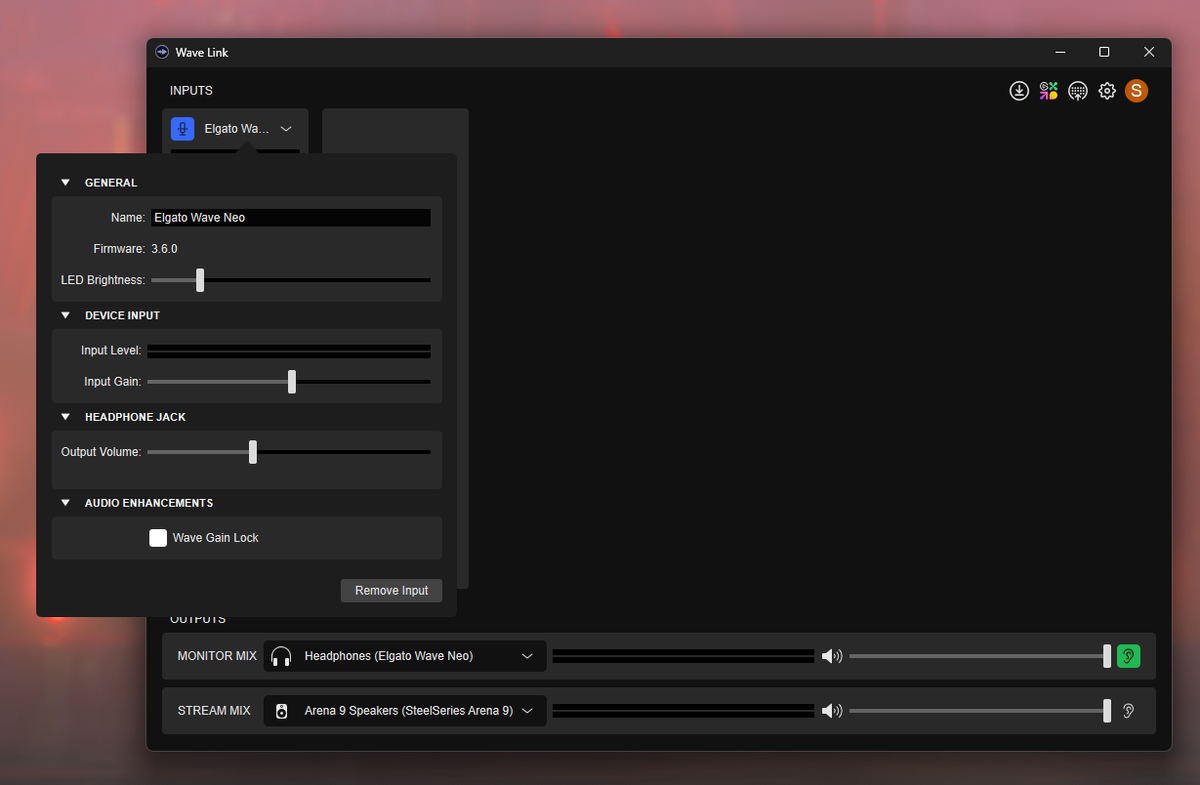Click the Input Gain slider handle
1200x785 pixels.
point(292,381)
